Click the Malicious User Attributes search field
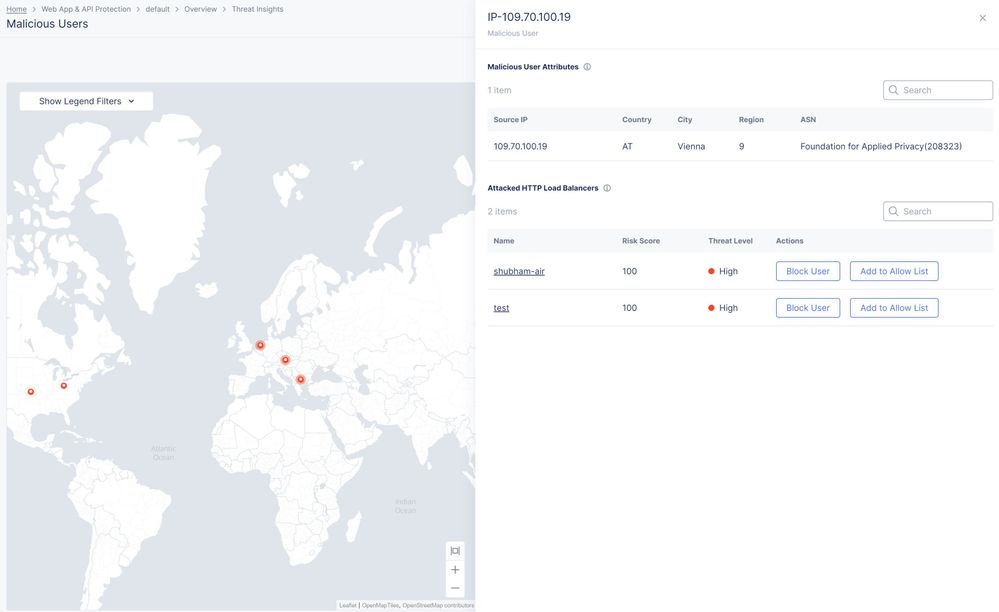Image resolution: width=999 pixels, height=612 pixels. click(945, 90)
